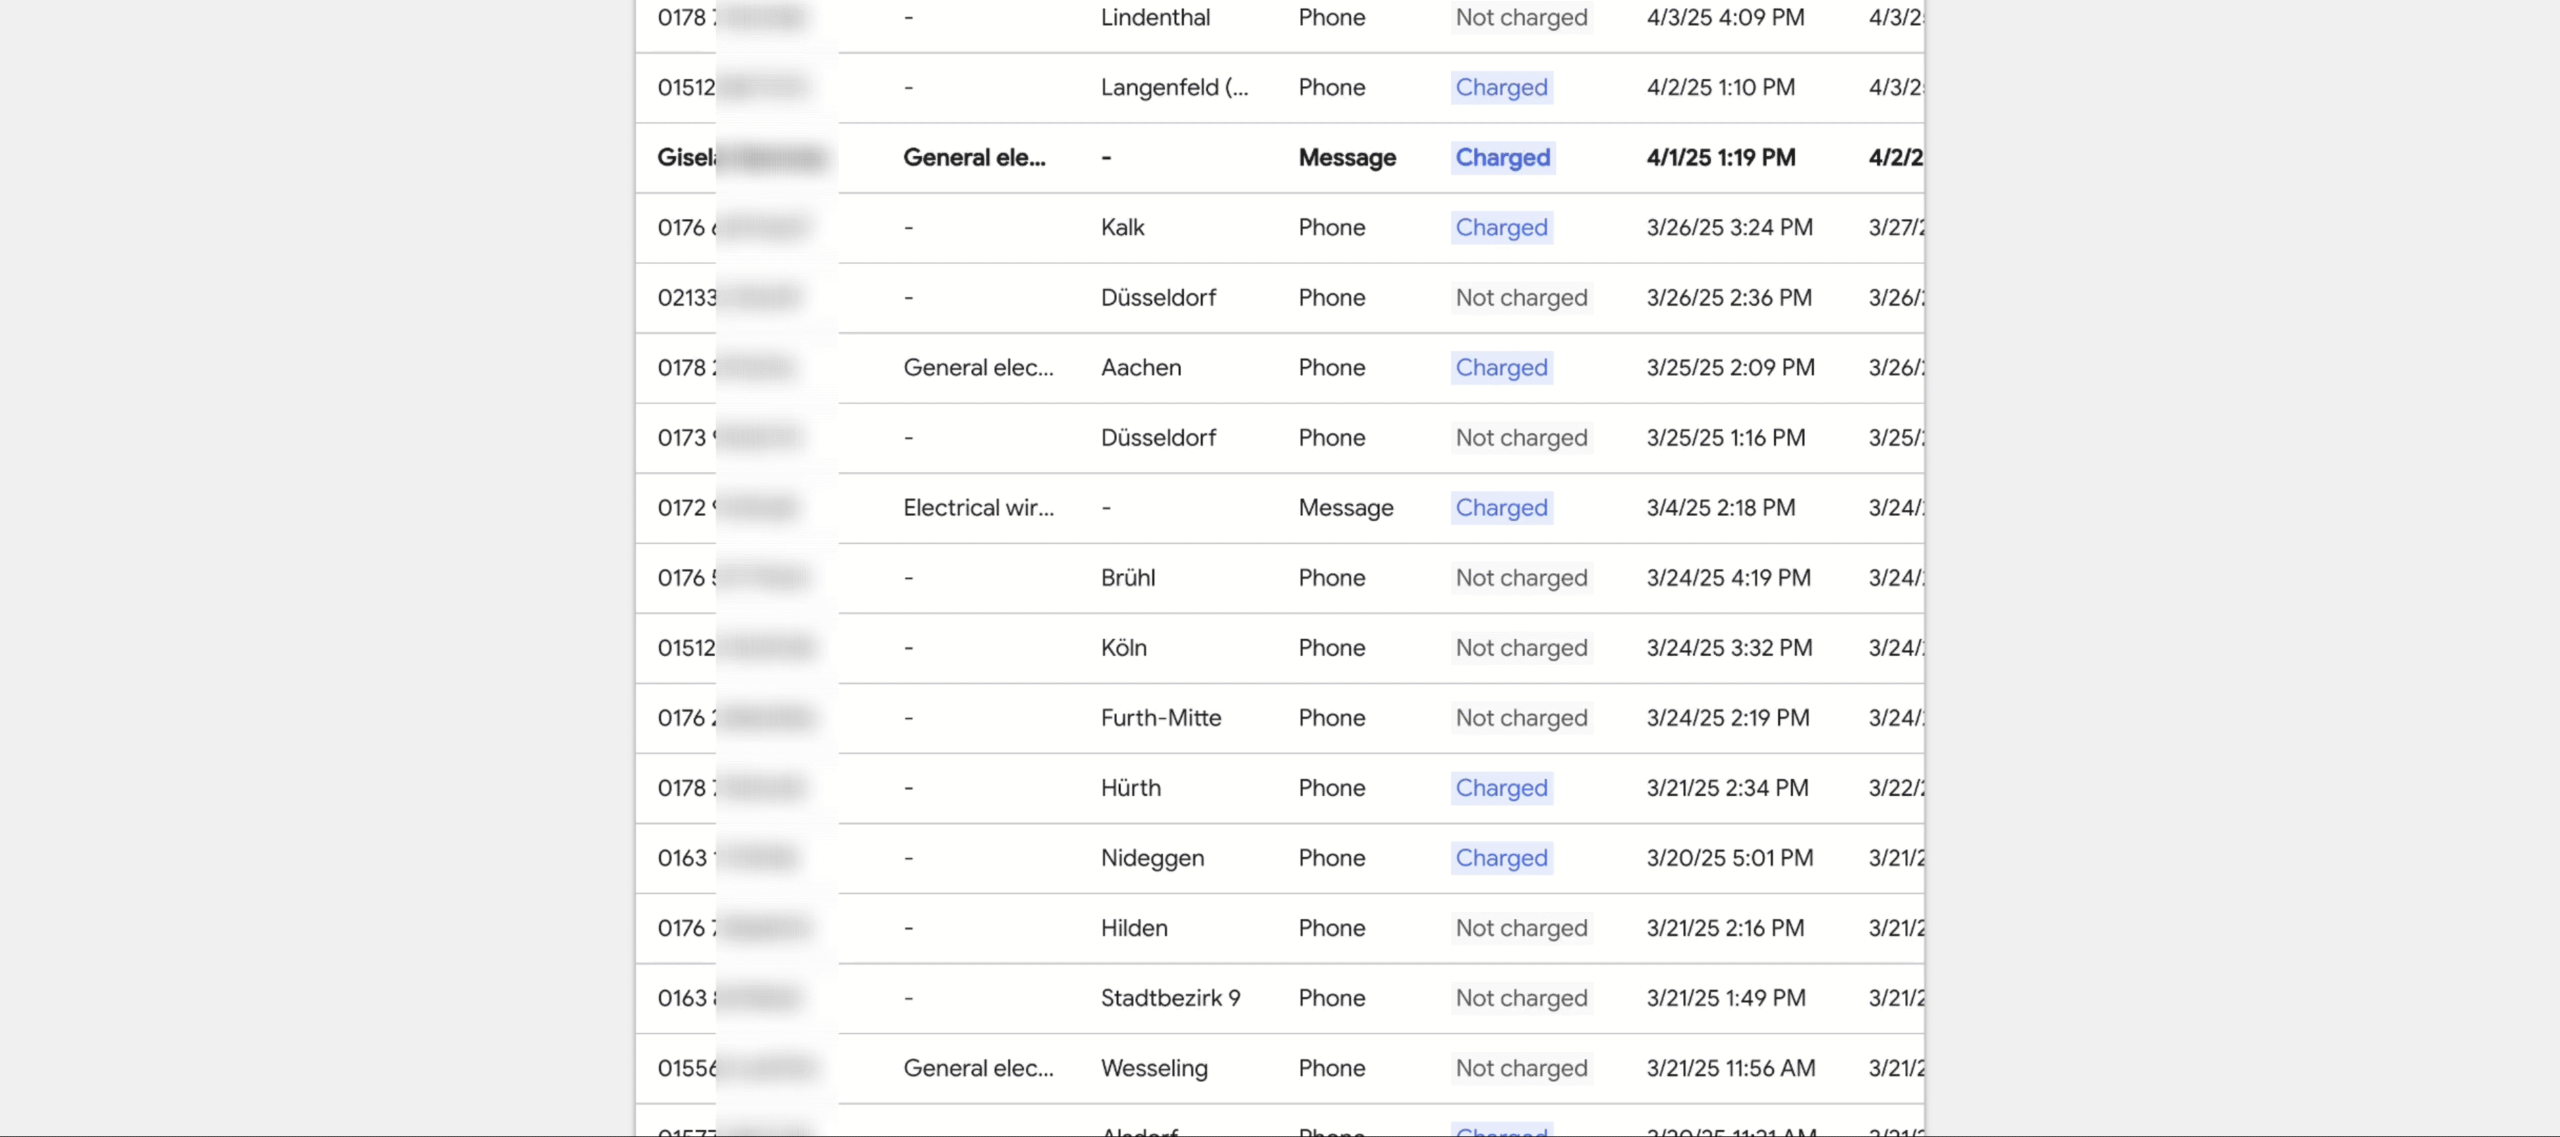This screenshot has height=1137, width=2560.
Task: Click the Aachen location cell
Action: click(1141, 368)
